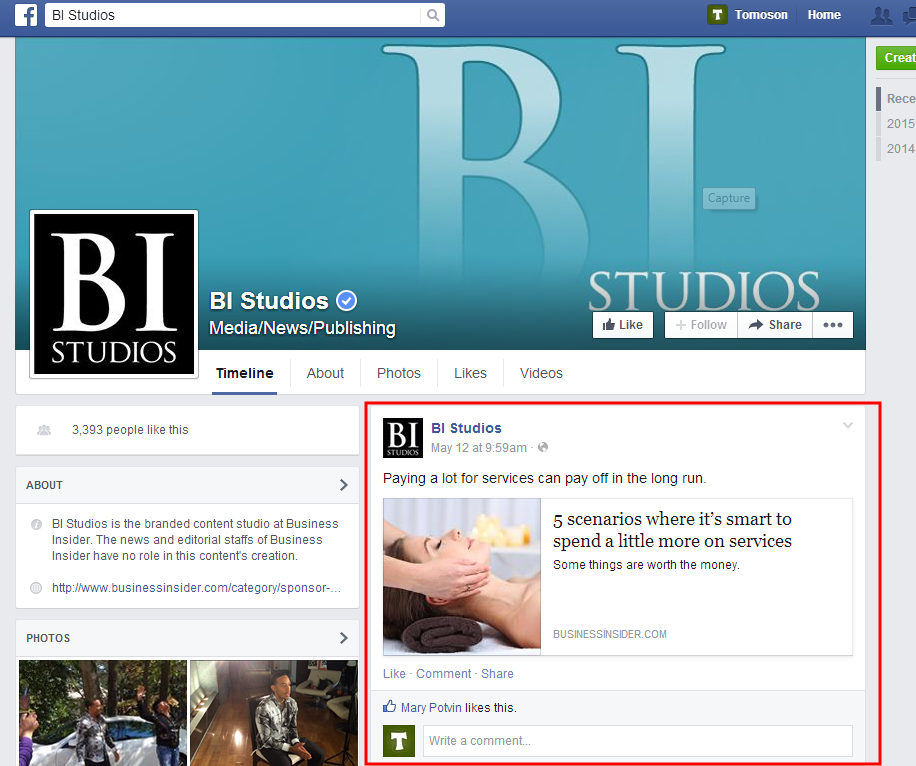Image resolution: width=916 pixels, height=766 pixels.
Task: Click the BUSINESSINSIDER.COM source label
Action: coord(610,635)
